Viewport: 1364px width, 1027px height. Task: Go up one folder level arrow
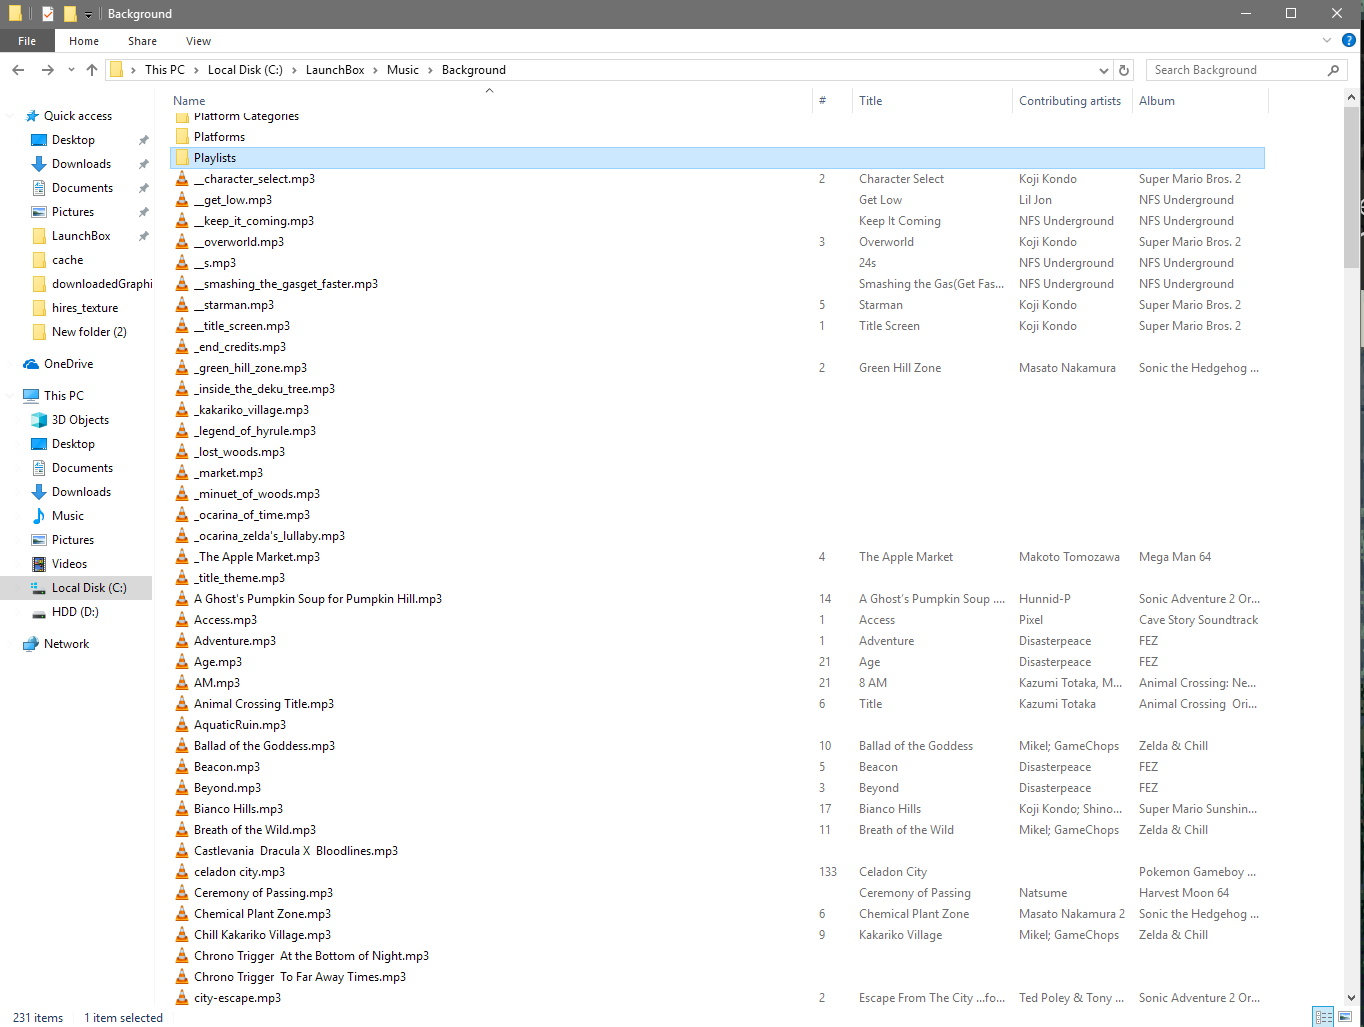pyautogui.click(x=92, y=70)
